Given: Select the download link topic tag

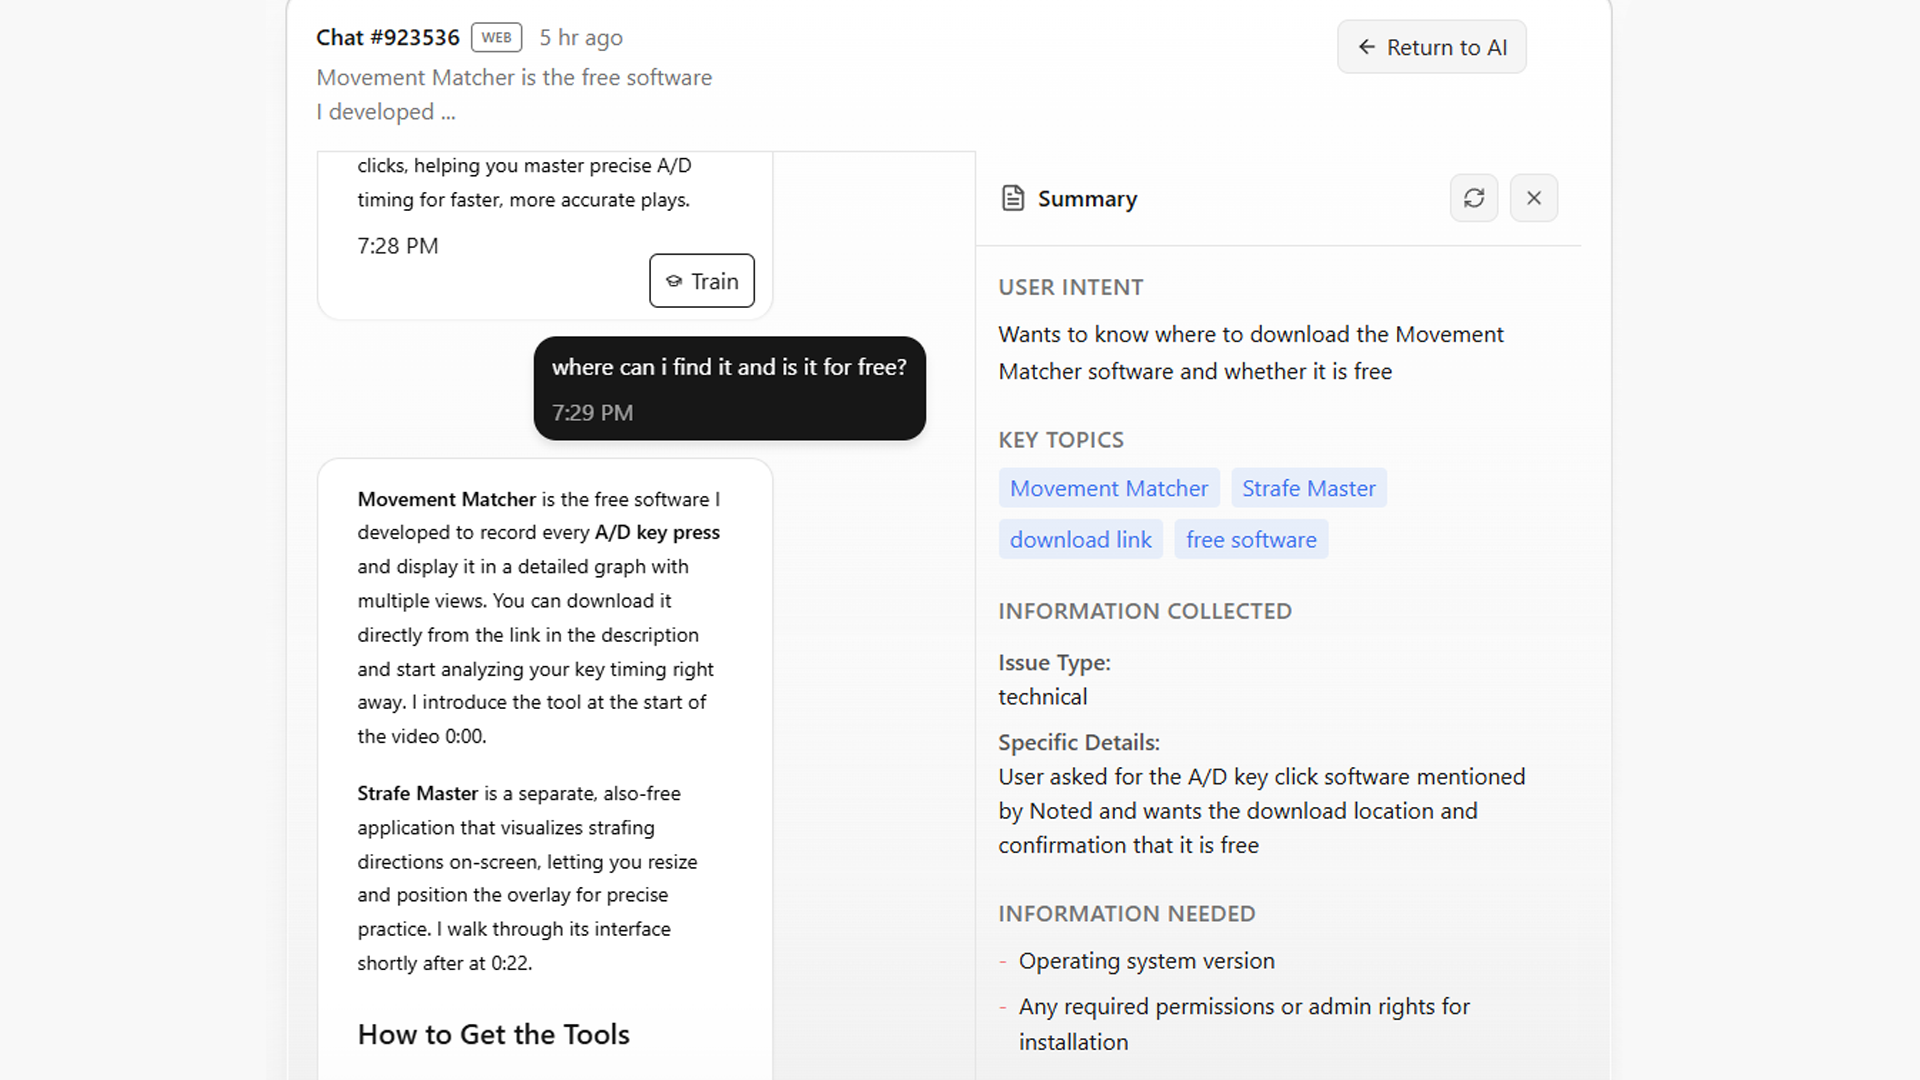Looking at the screenshot, I should point(1080,539).
